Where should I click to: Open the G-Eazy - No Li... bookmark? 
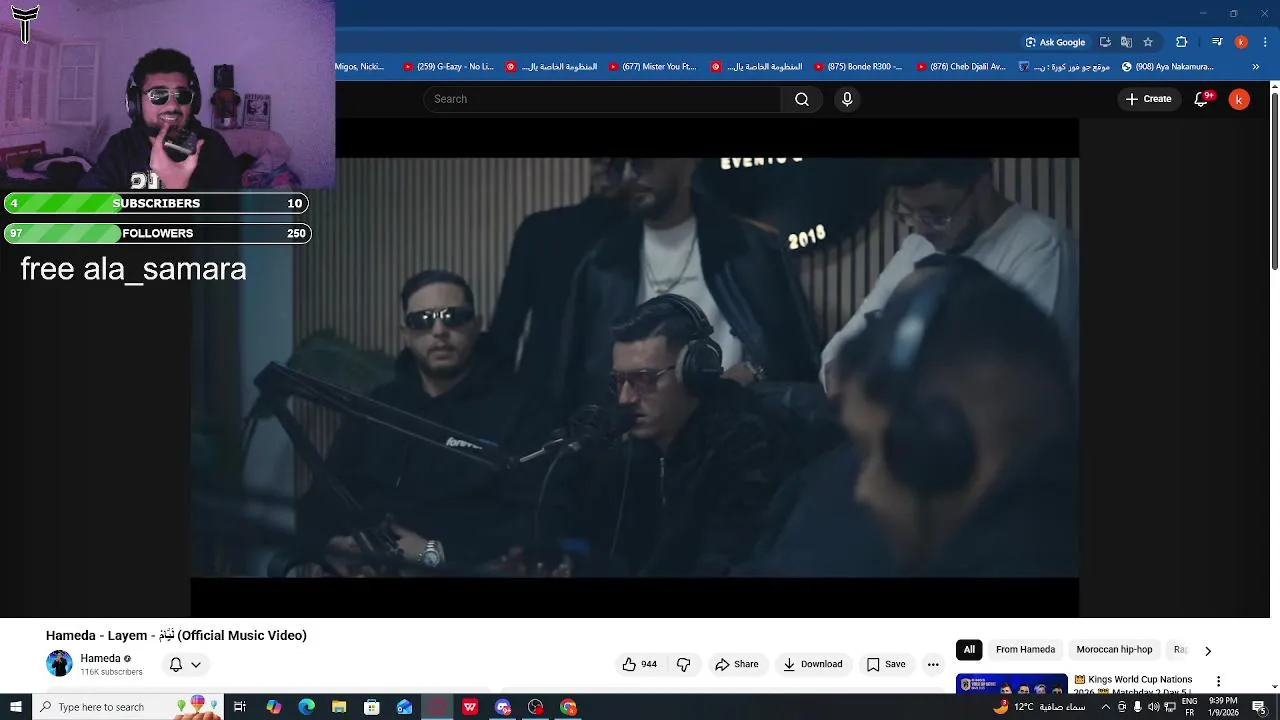click(447, 67)
